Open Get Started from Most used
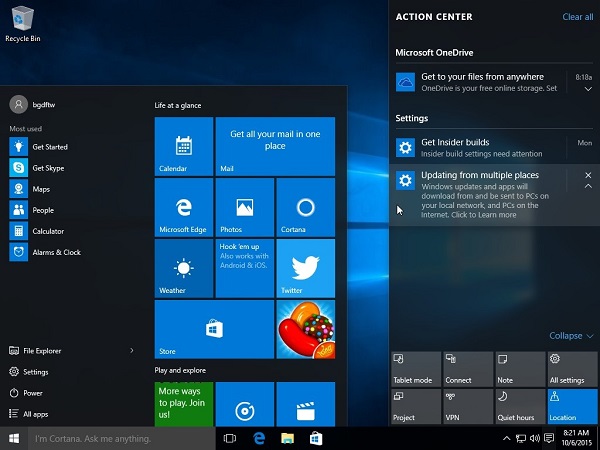Screen dimensions: 600x450 pyautogui.click(x=73, y=147)
